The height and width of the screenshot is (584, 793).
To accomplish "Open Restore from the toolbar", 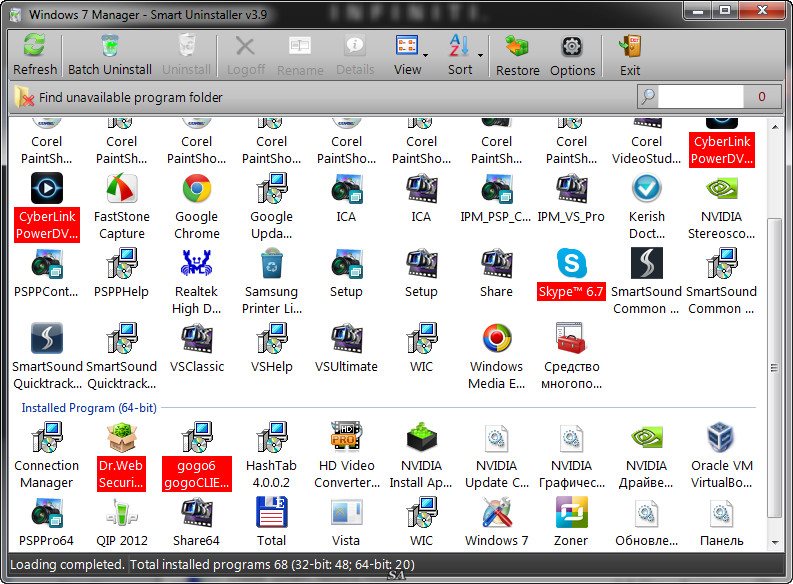I will click(x=517, y=55).
